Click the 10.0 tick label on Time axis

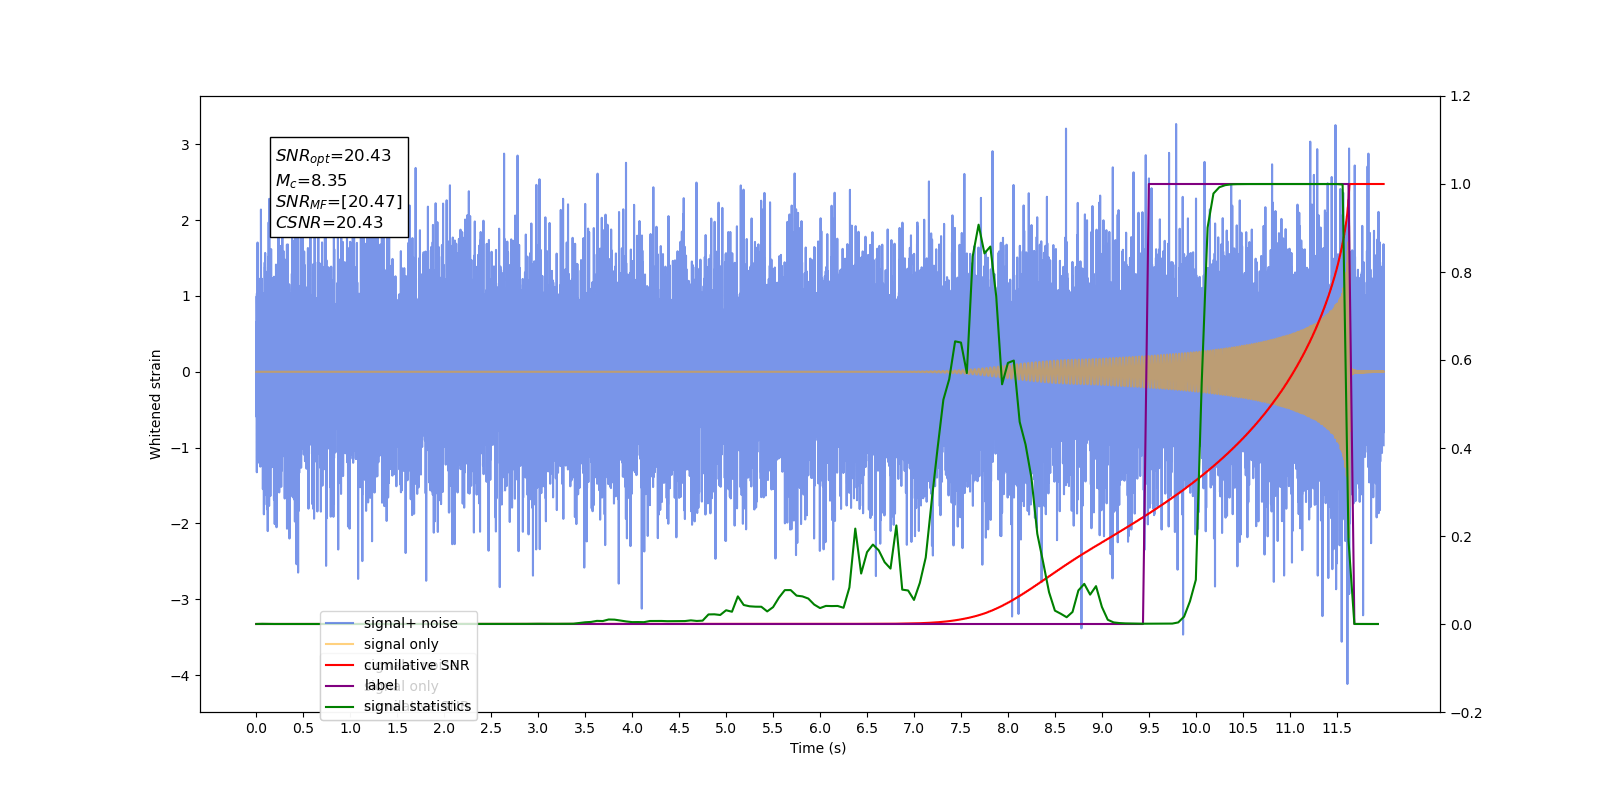1196,728
